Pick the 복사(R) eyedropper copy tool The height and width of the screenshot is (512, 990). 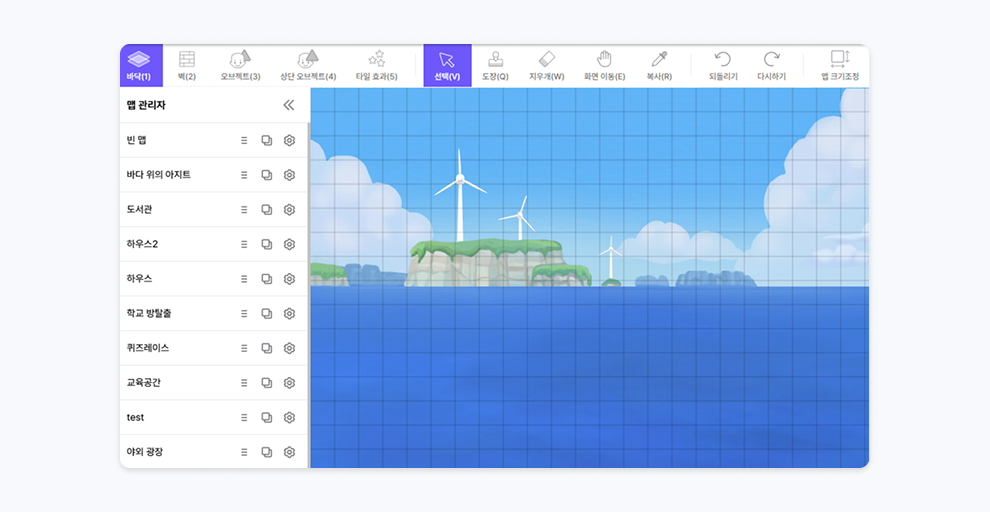click(659, 66)
